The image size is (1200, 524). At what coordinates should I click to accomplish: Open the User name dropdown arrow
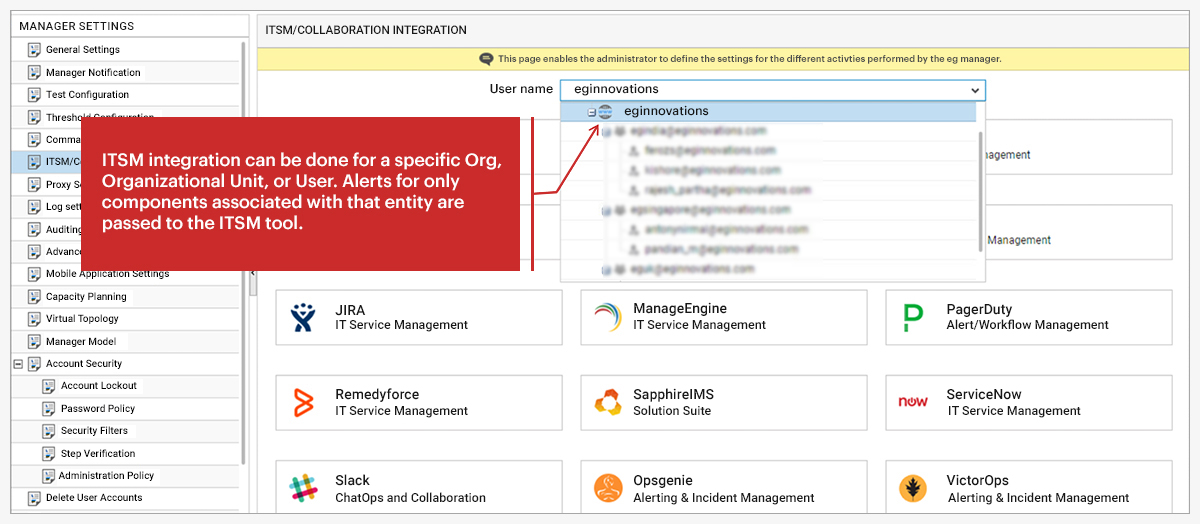[975, 90]
